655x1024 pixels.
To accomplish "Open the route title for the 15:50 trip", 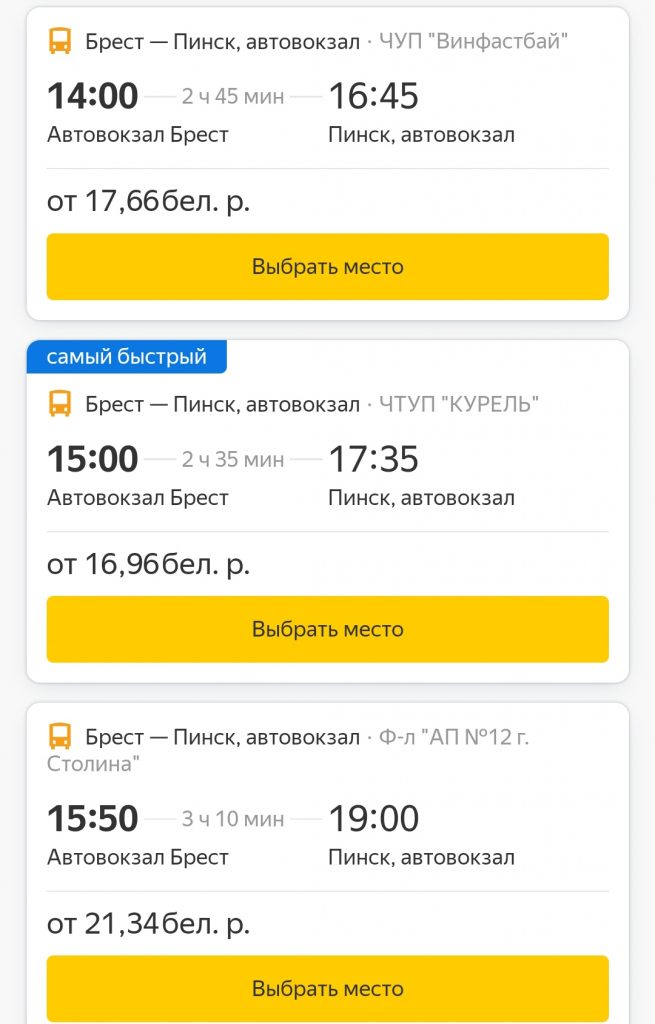I will [222, 738].
